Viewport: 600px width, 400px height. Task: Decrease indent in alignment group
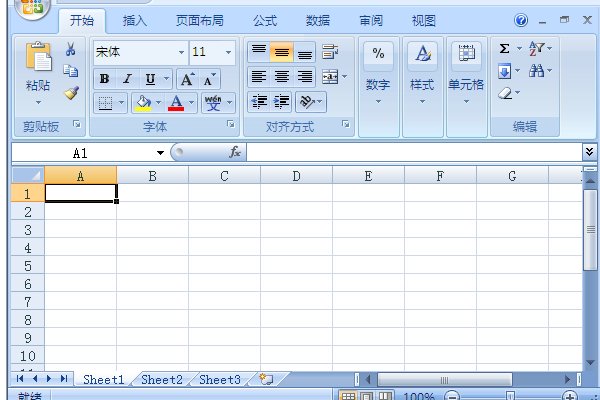pos(259,102)
